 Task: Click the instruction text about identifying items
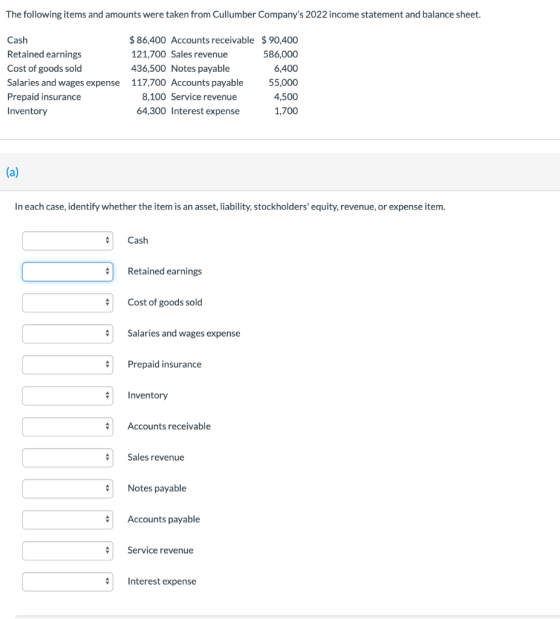[230, 206]
